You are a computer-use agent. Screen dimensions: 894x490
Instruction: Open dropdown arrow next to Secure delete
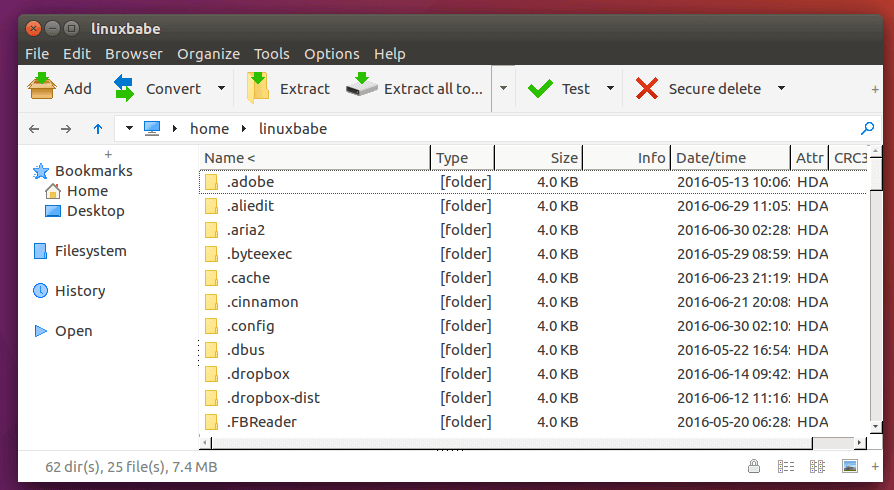point(782,88)
